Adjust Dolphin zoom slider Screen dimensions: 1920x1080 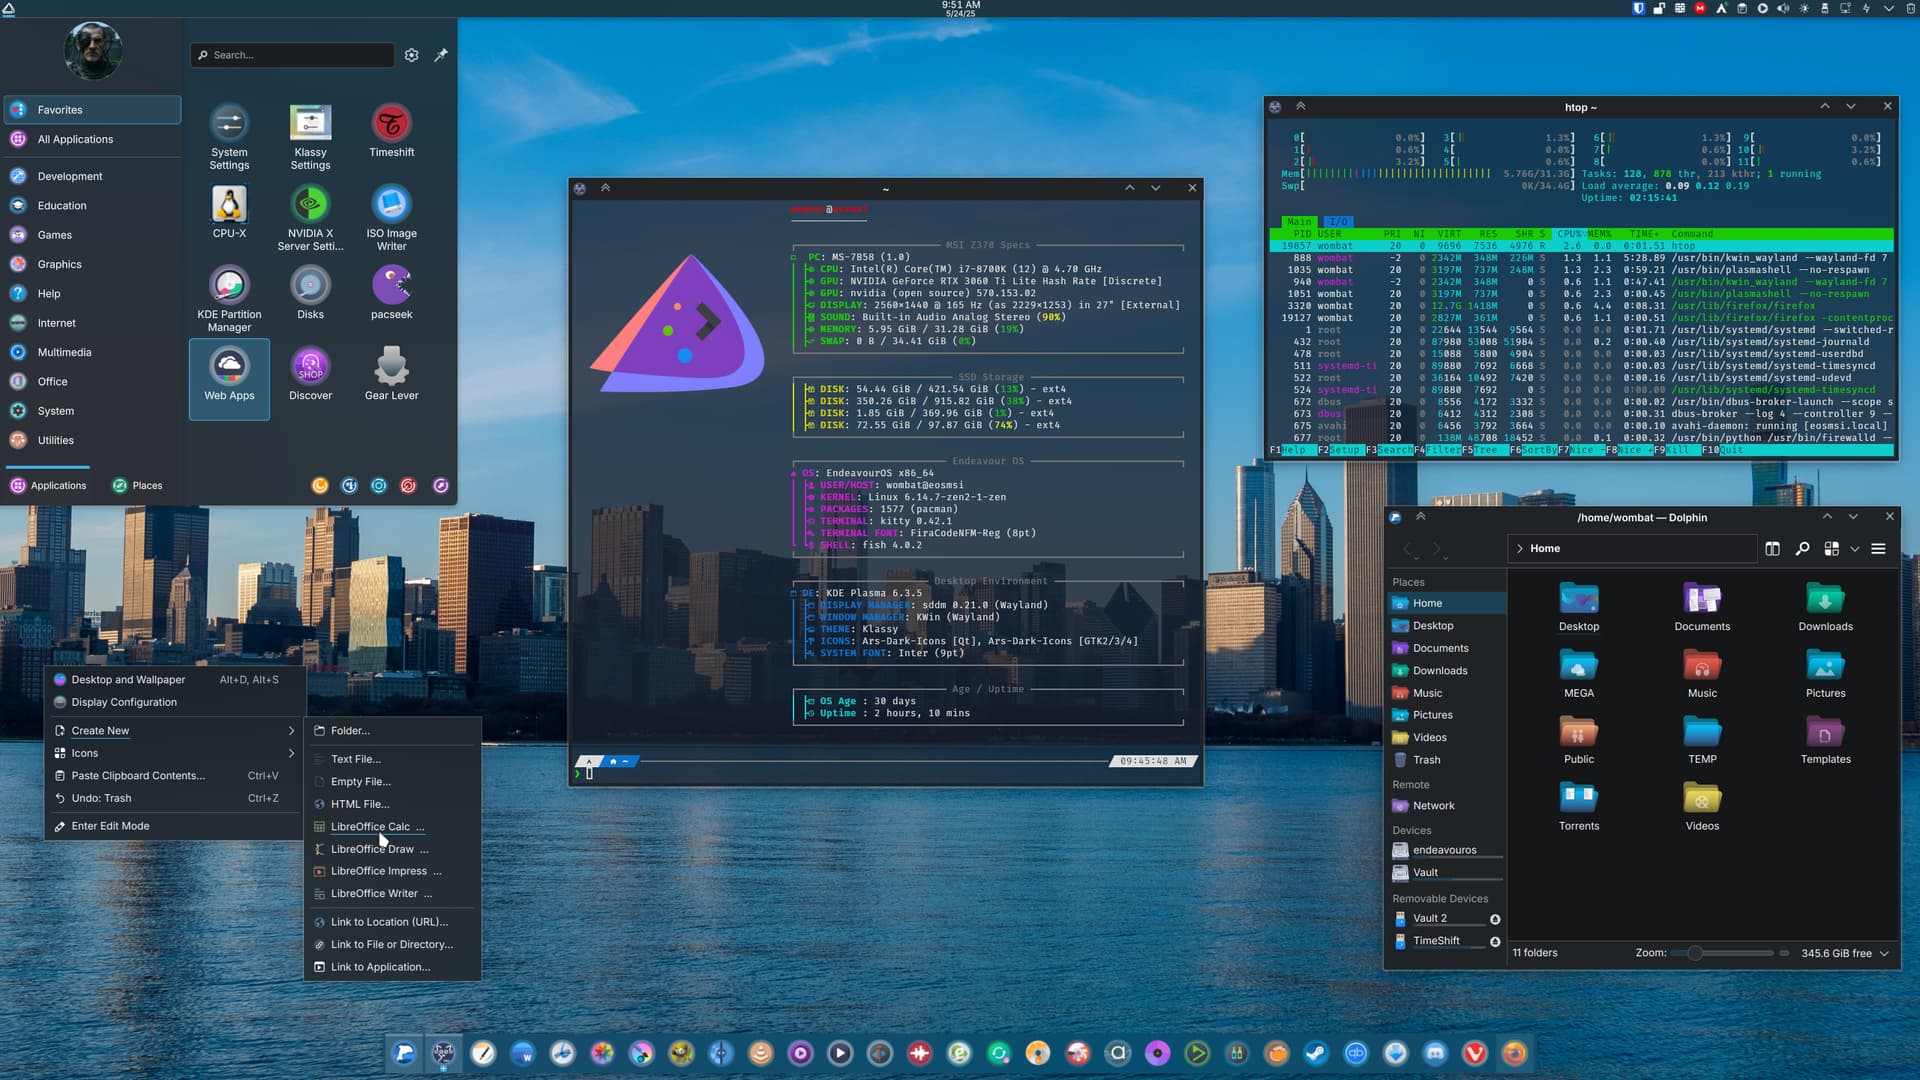coord(1695,953)
